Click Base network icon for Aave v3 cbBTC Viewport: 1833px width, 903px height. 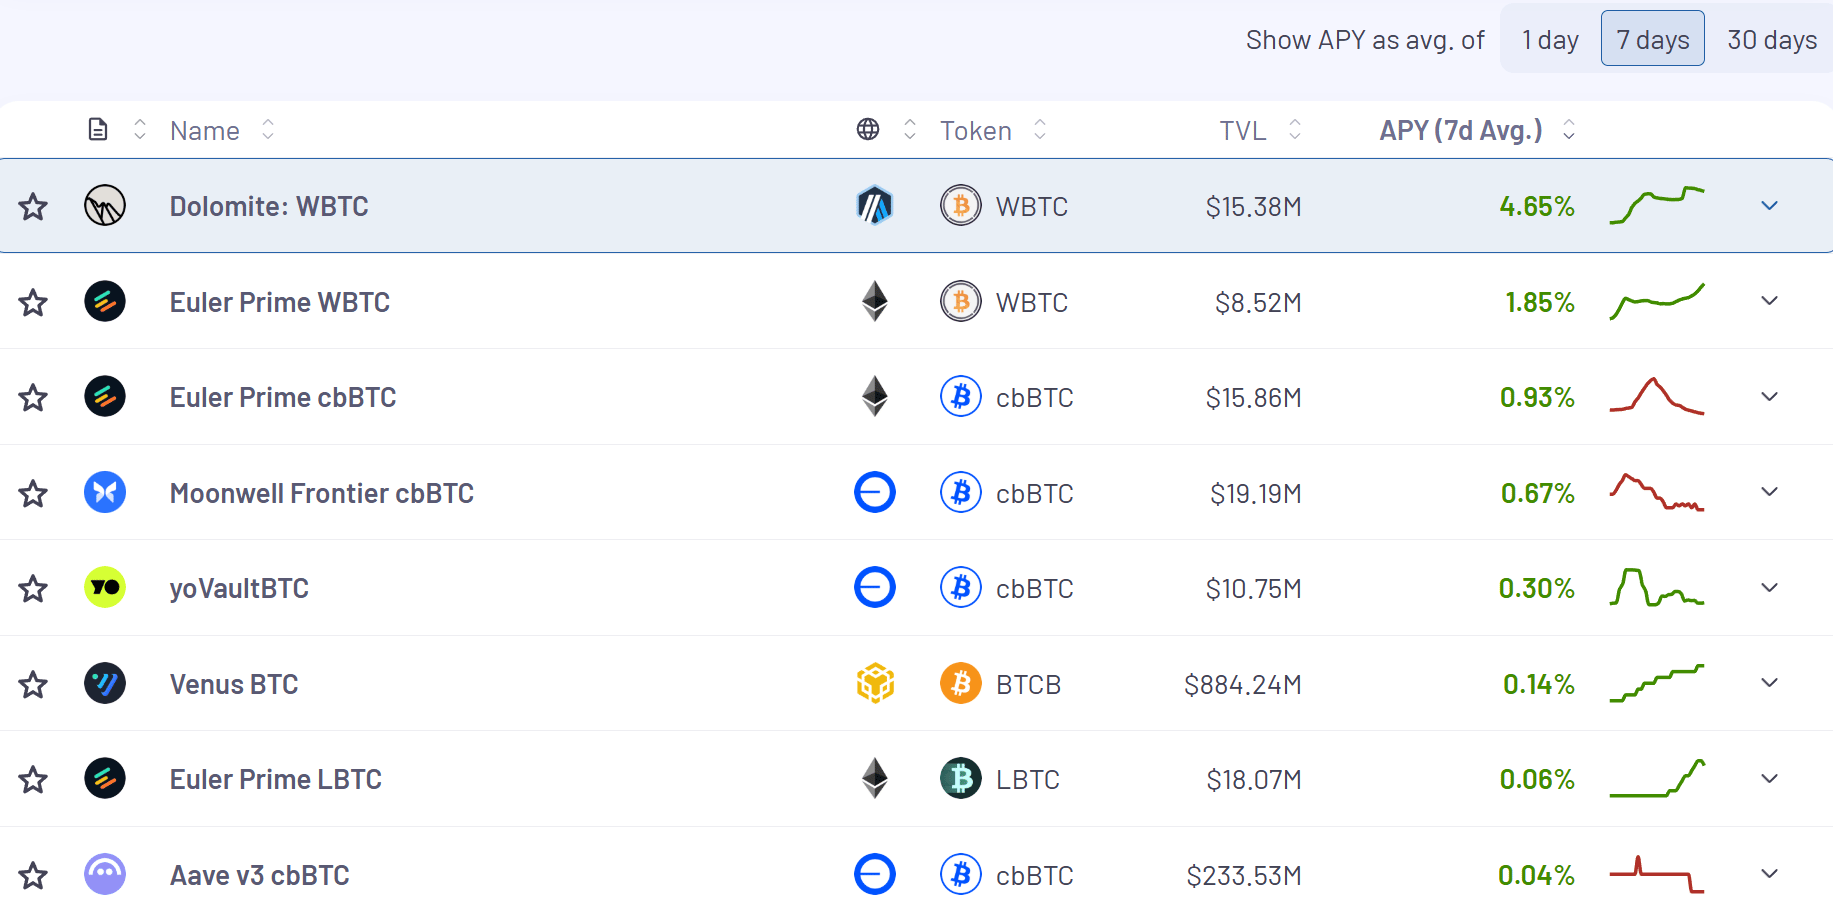pos(875,874)
